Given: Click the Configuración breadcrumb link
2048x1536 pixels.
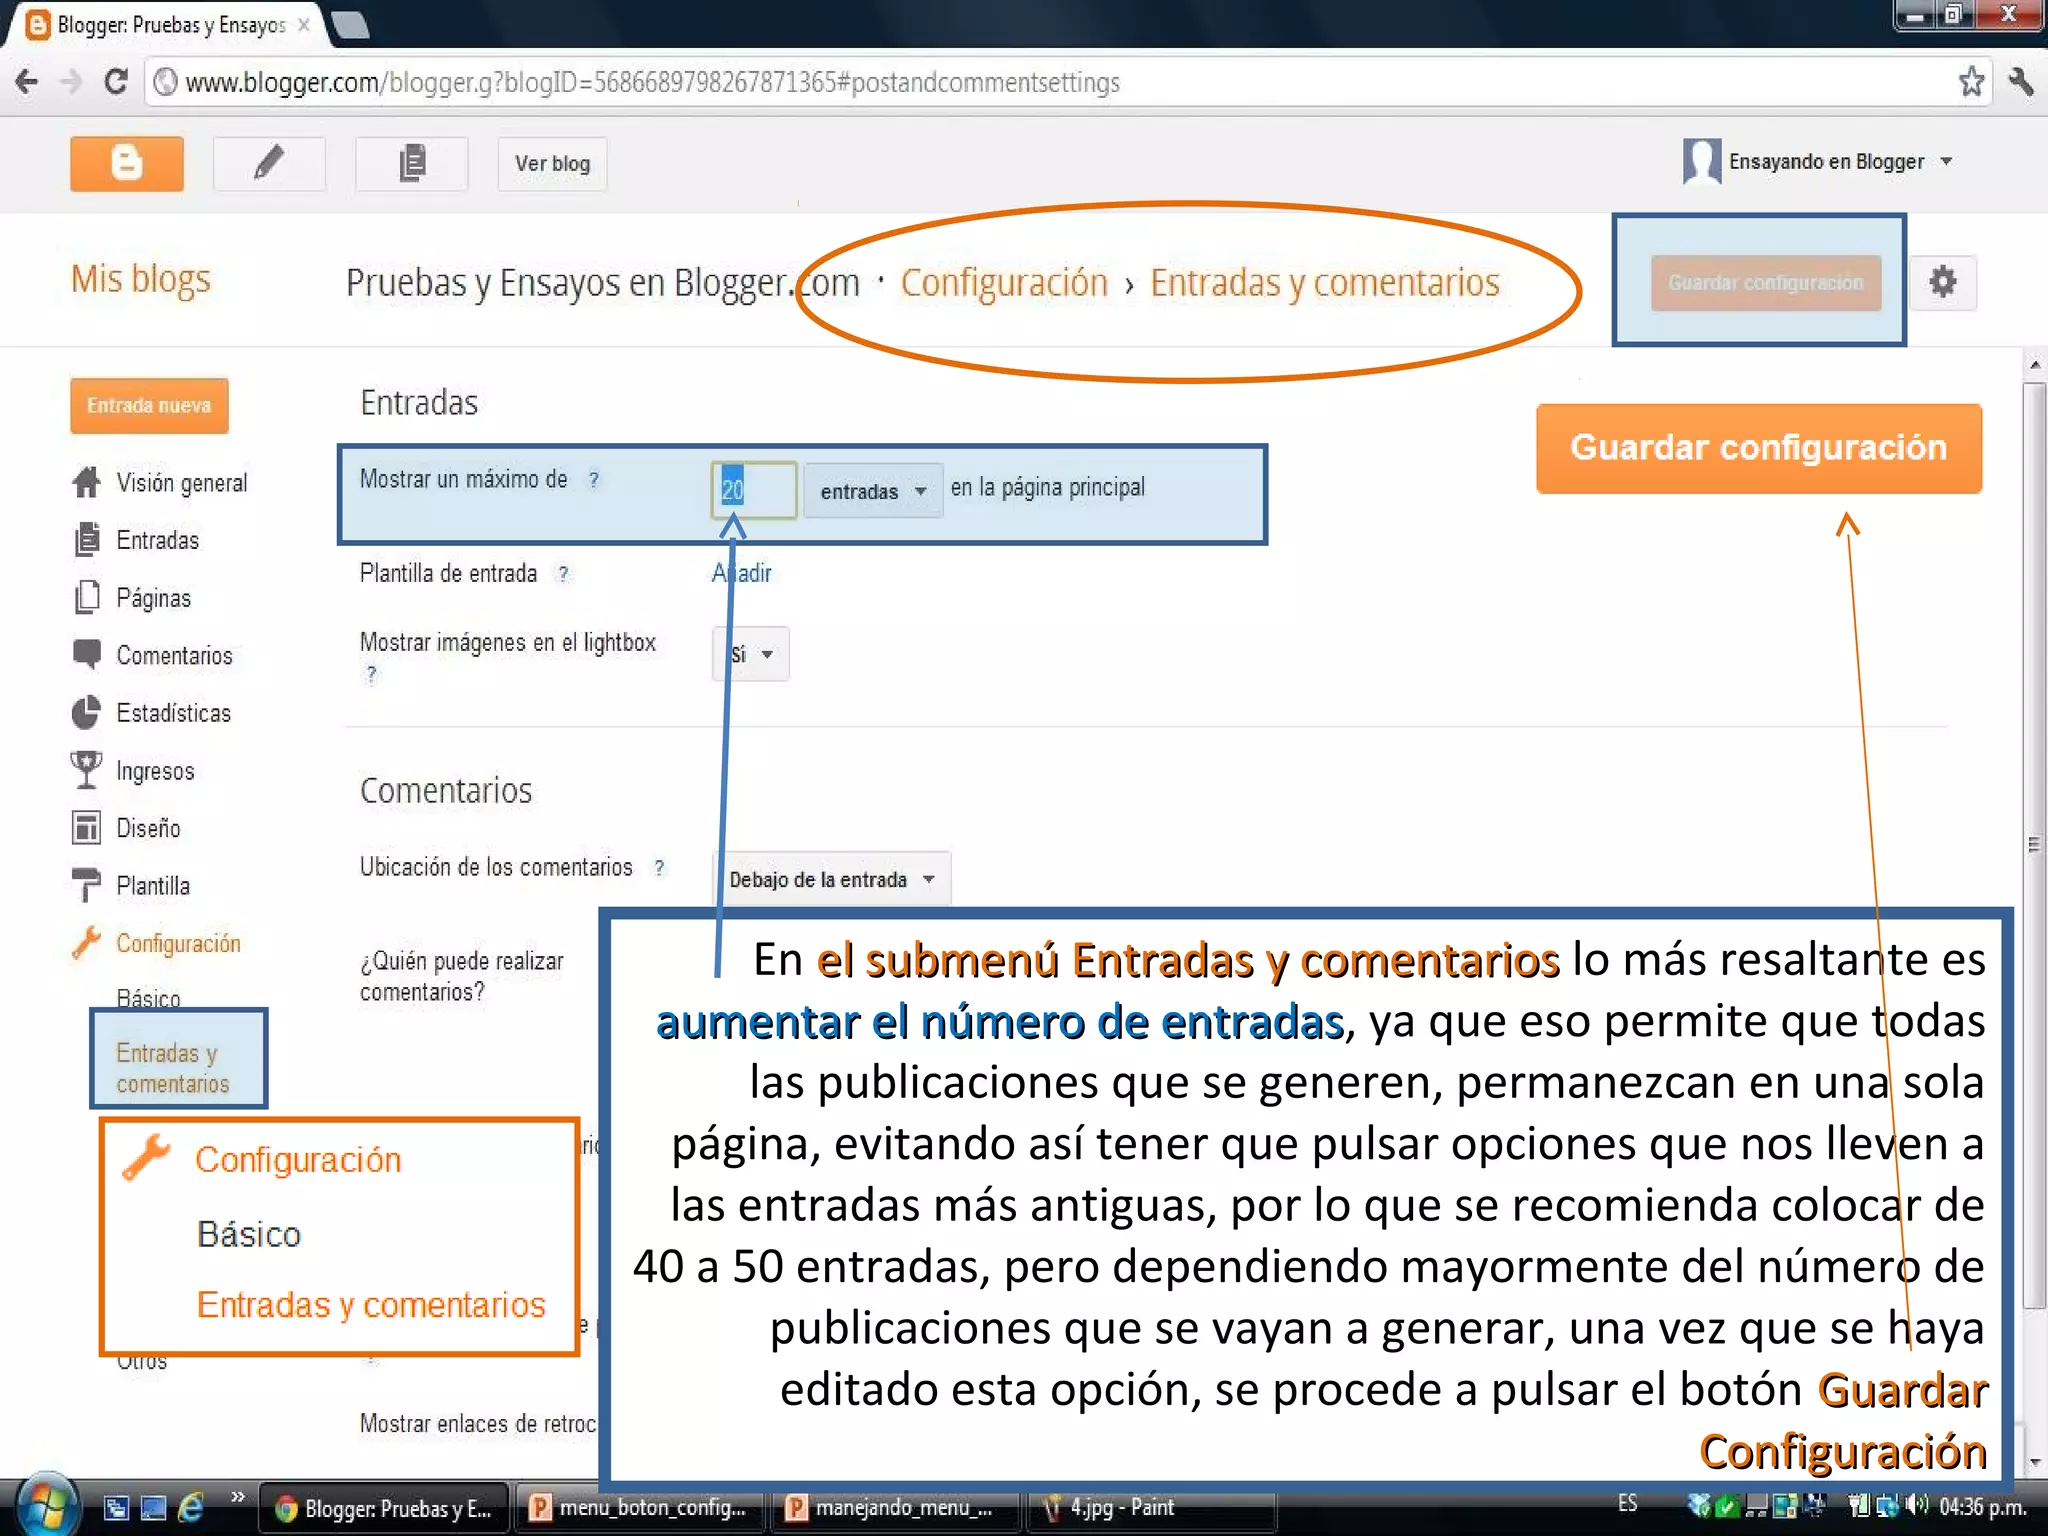Looking at the screenshot, I should [1004, 283].
